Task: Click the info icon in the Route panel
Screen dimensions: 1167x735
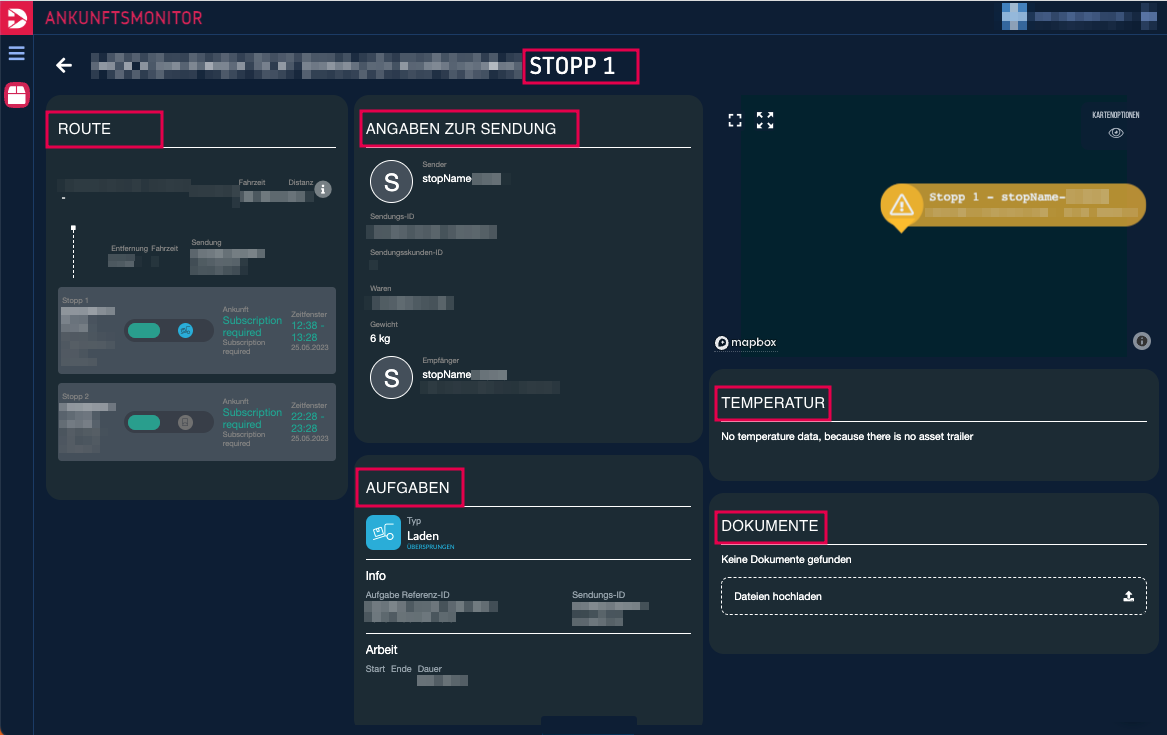Action: point(323,189)
